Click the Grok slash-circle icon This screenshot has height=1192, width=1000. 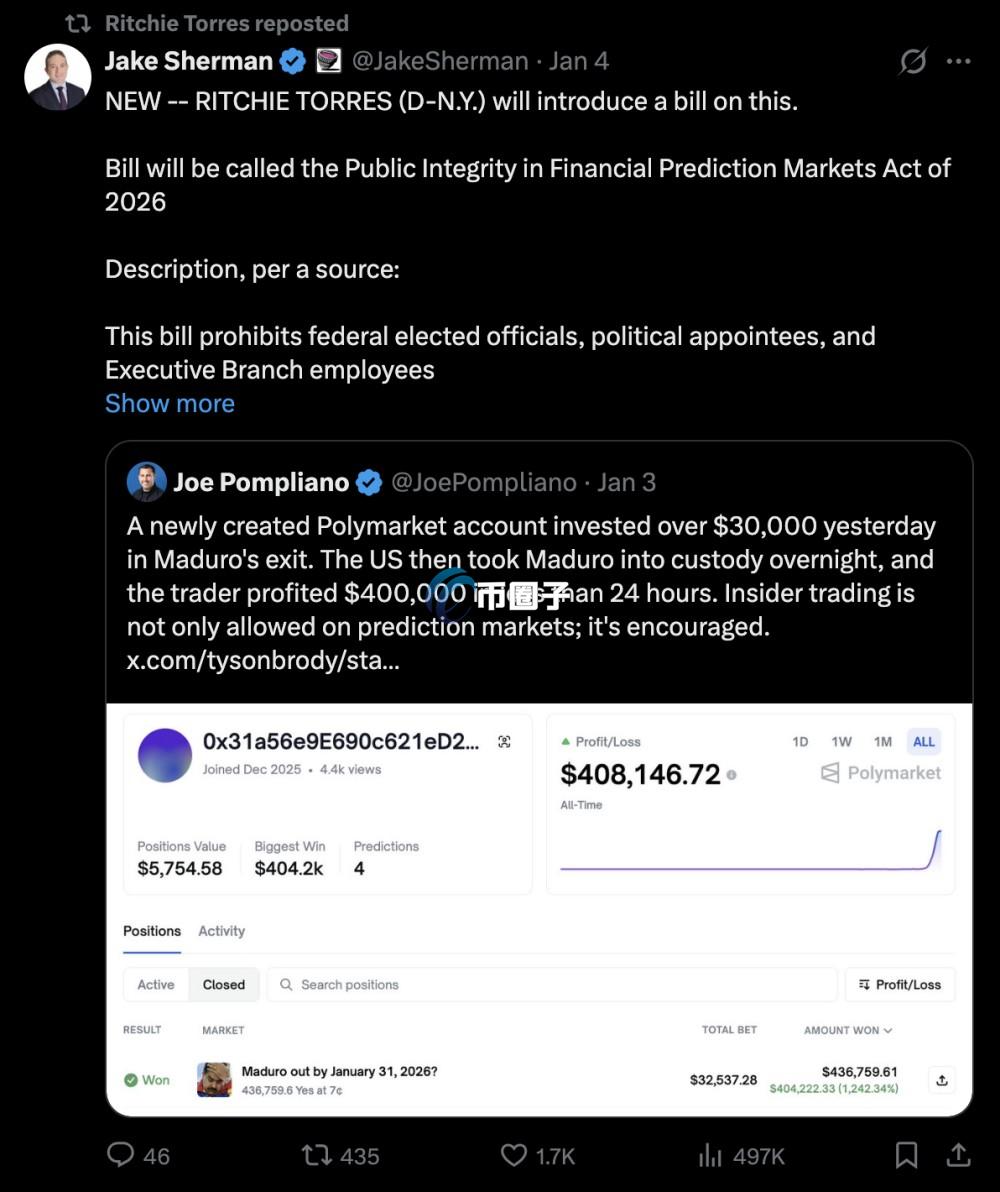(912, 61)
